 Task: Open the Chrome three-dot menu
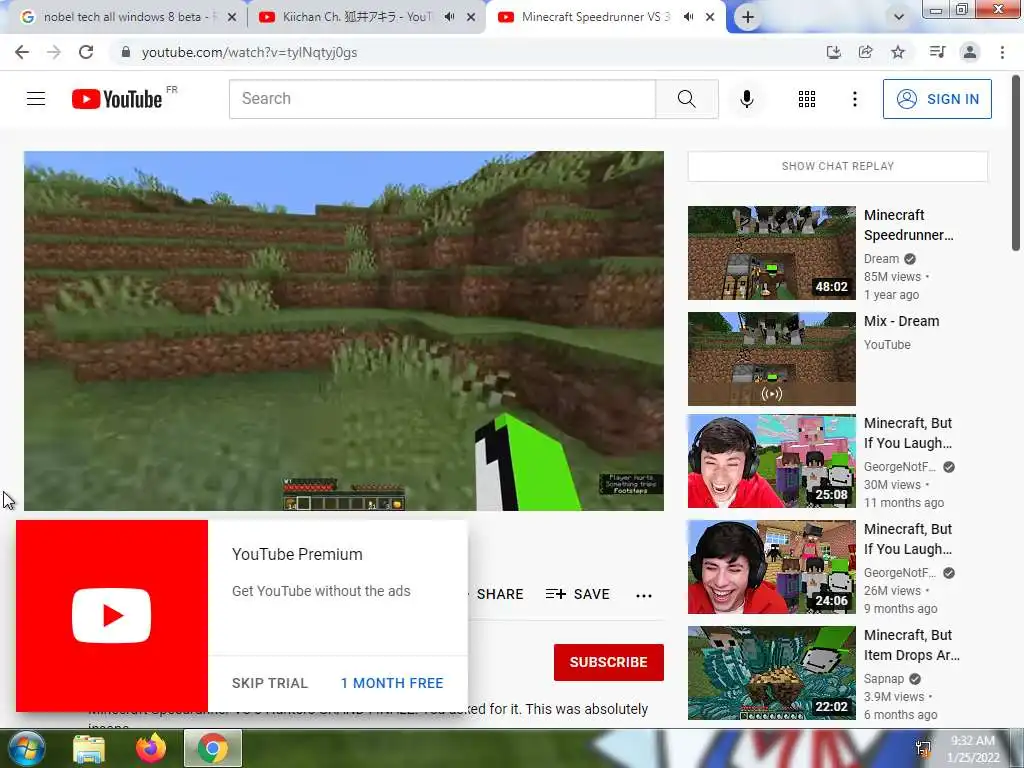pyautogui.click(x=1002, y=52)
